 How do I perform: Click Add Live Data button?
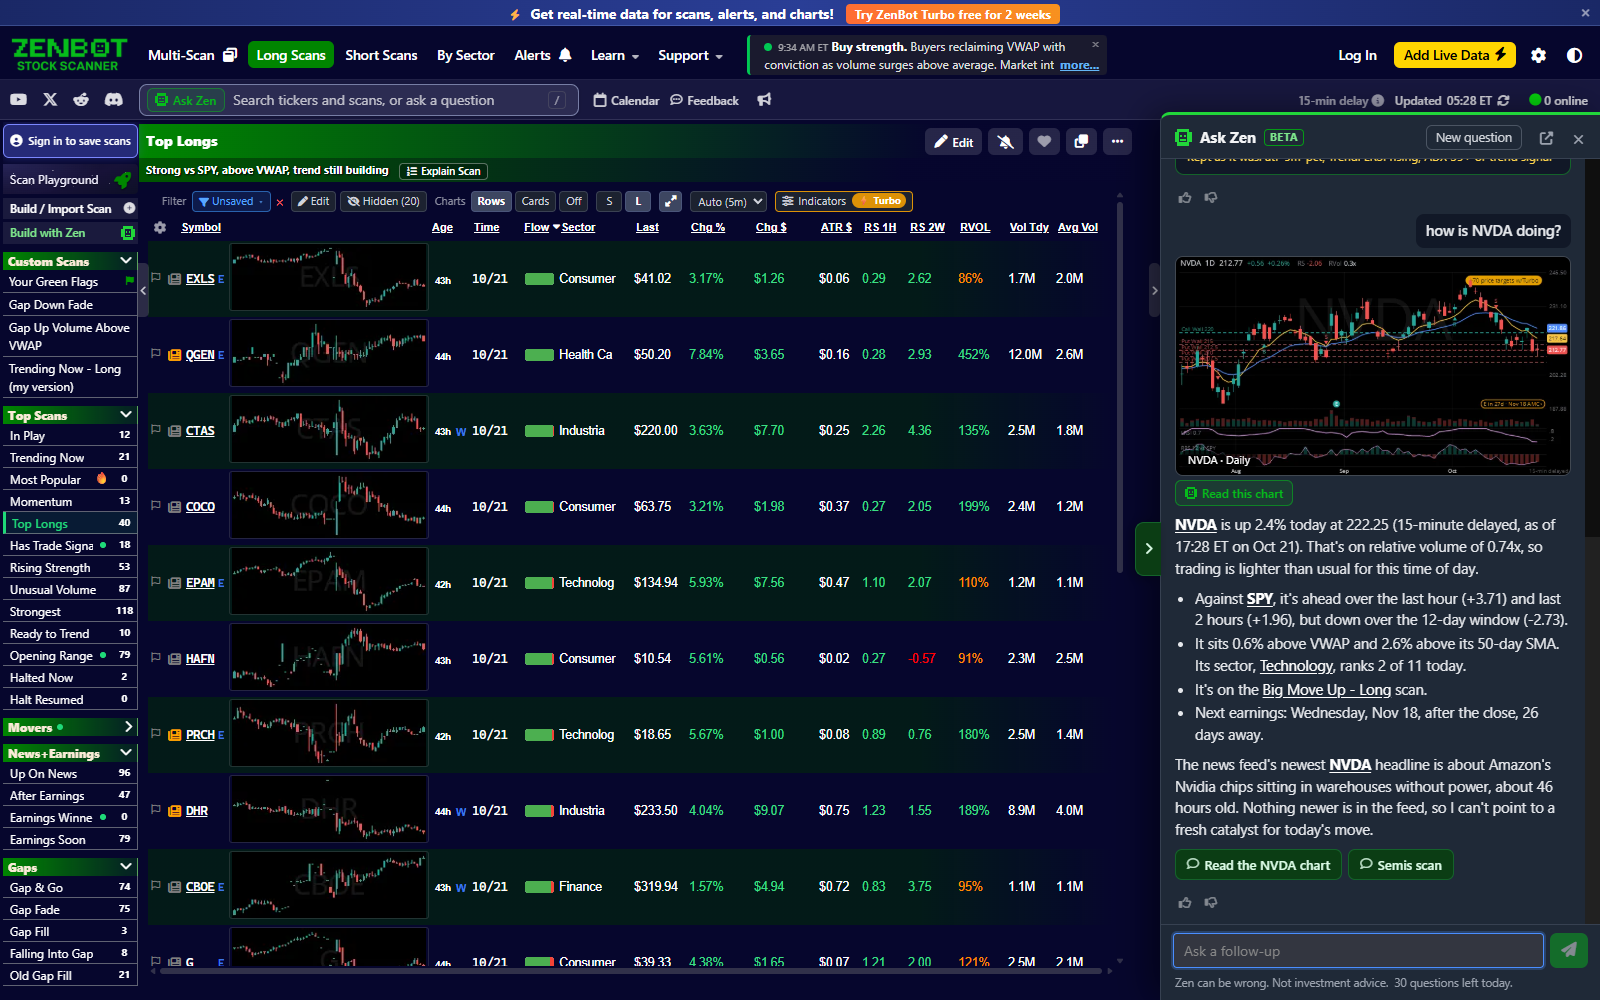tap(1454, 55)
